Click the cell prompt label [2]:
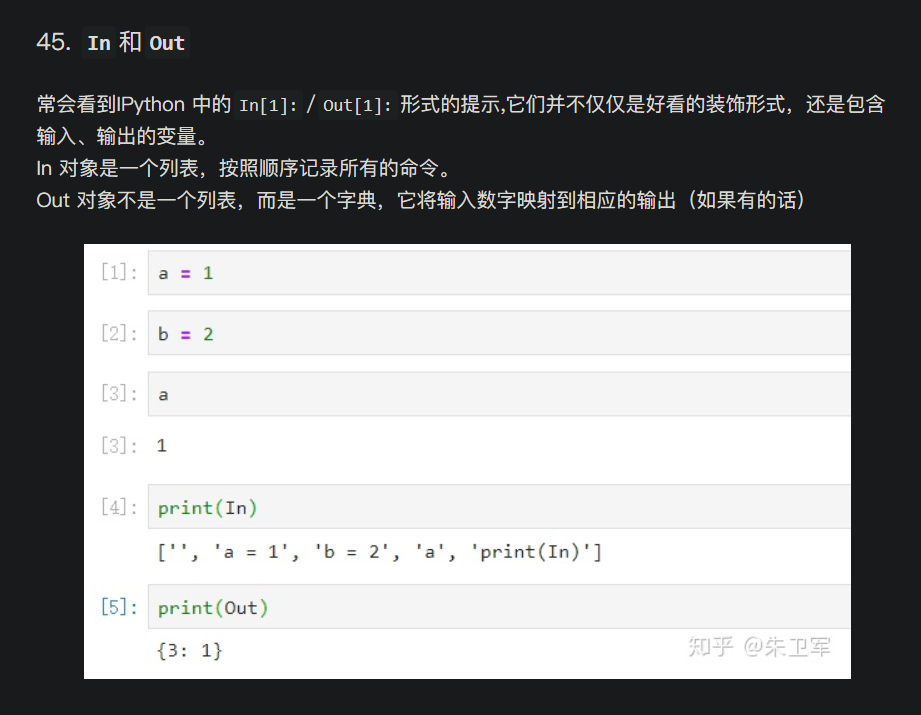The height and width of the screenshot is (715, 921). 117,333
